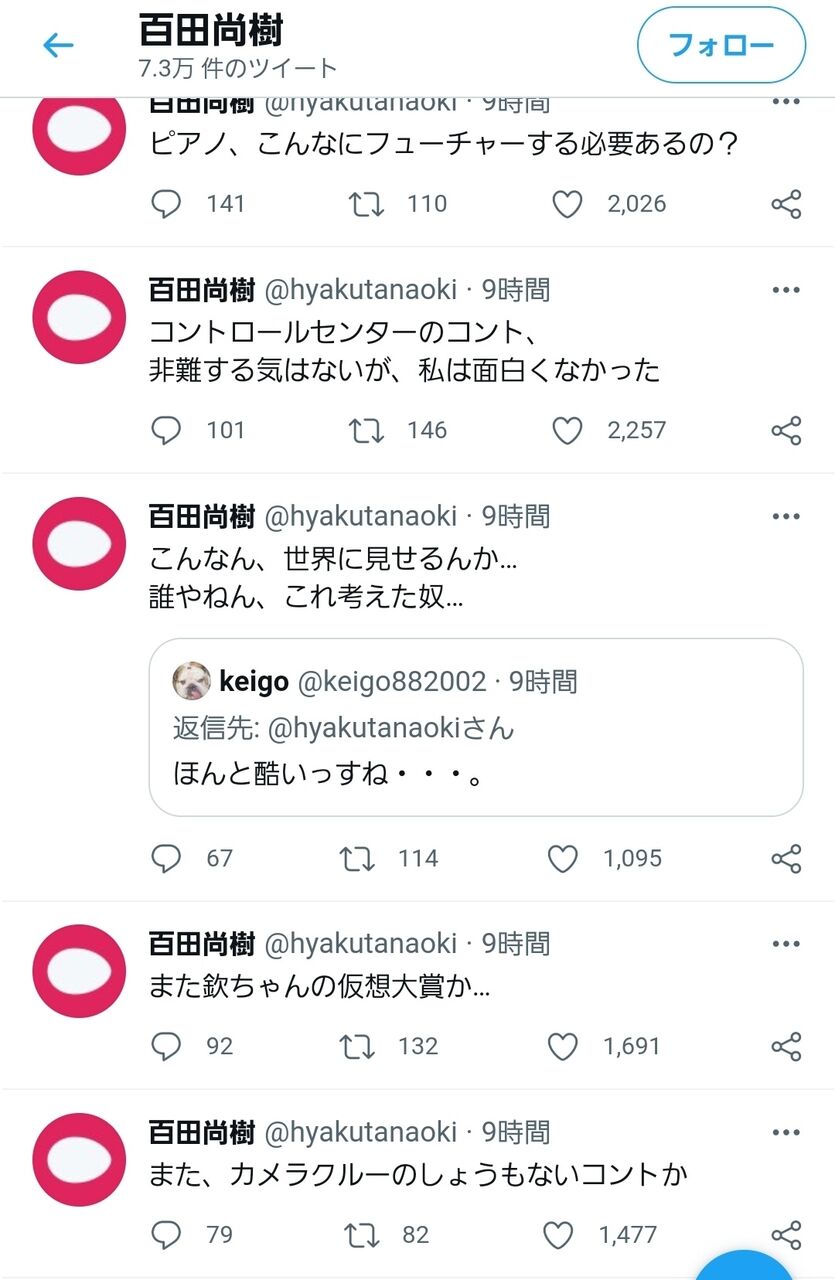Open more options on 仮想大賞 tweet

[x=786, y=943]
